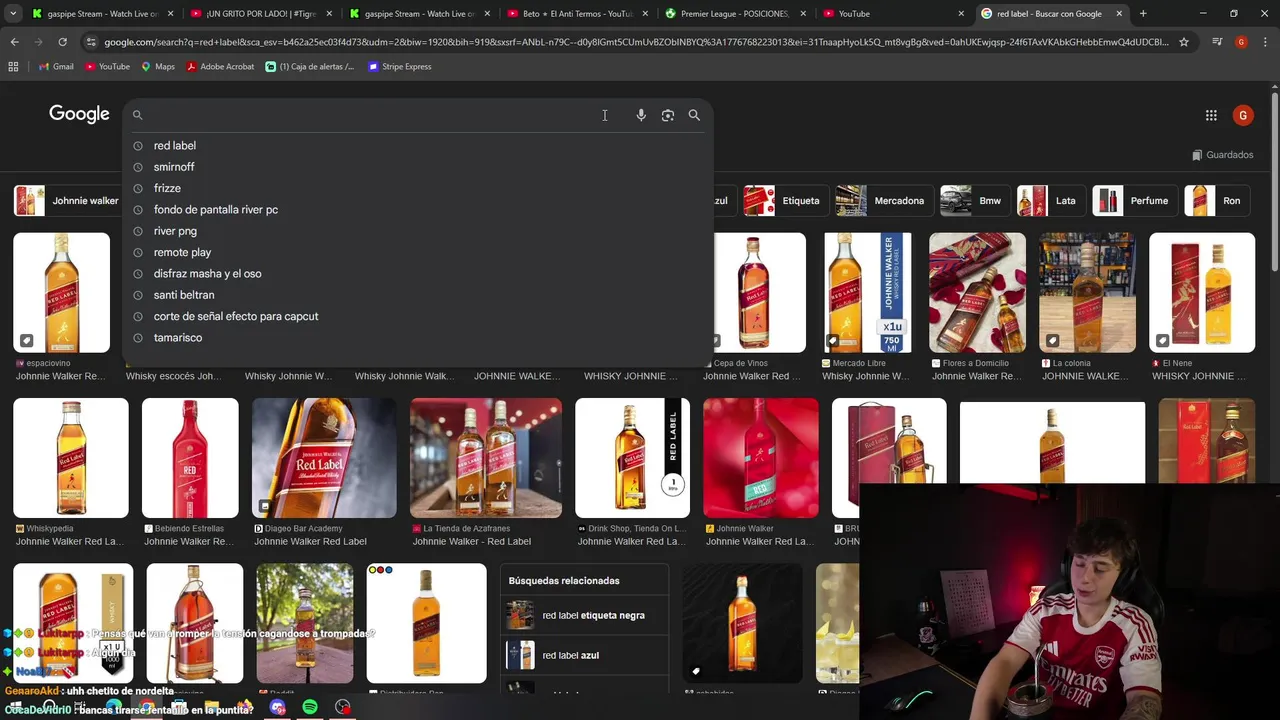Choose 'corte de señal efecto para capcut'
Image resolution: width=1280 pixels, height=720 pixels.
(x=418, y=316)
